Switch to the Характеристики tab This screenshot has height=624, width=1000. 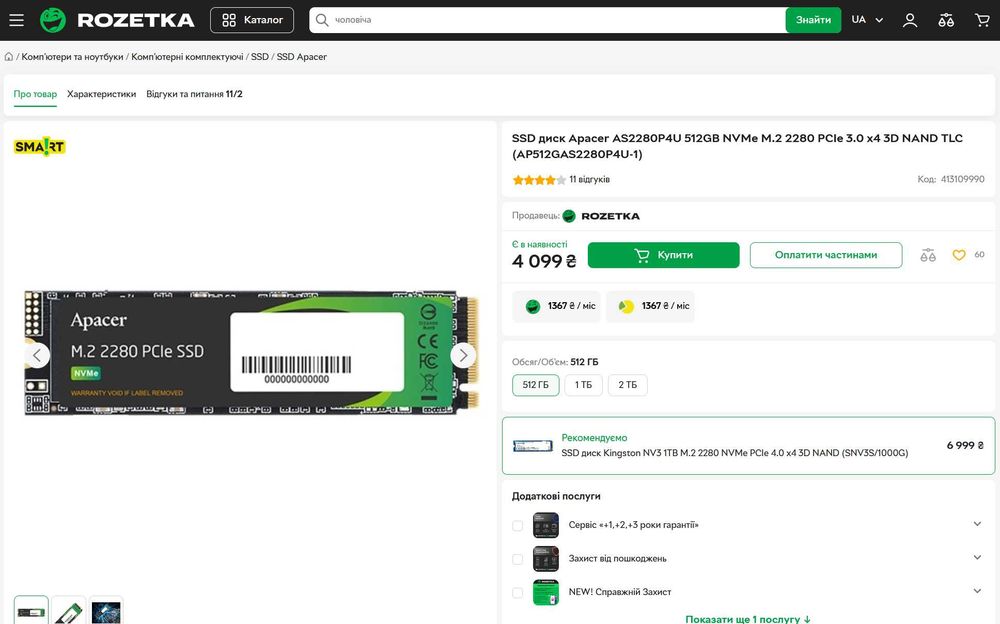(101, 94)
